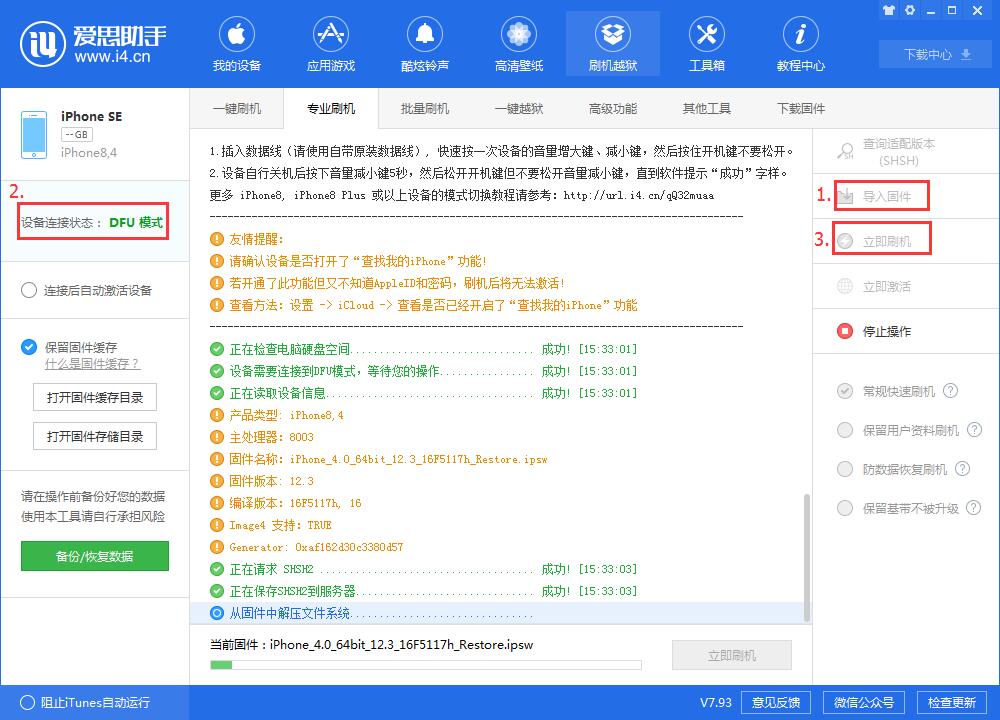Switch to the 批量刷机 tab
Image resolution: width=1000 pixels, height=720 pixels.
[424, 108]
